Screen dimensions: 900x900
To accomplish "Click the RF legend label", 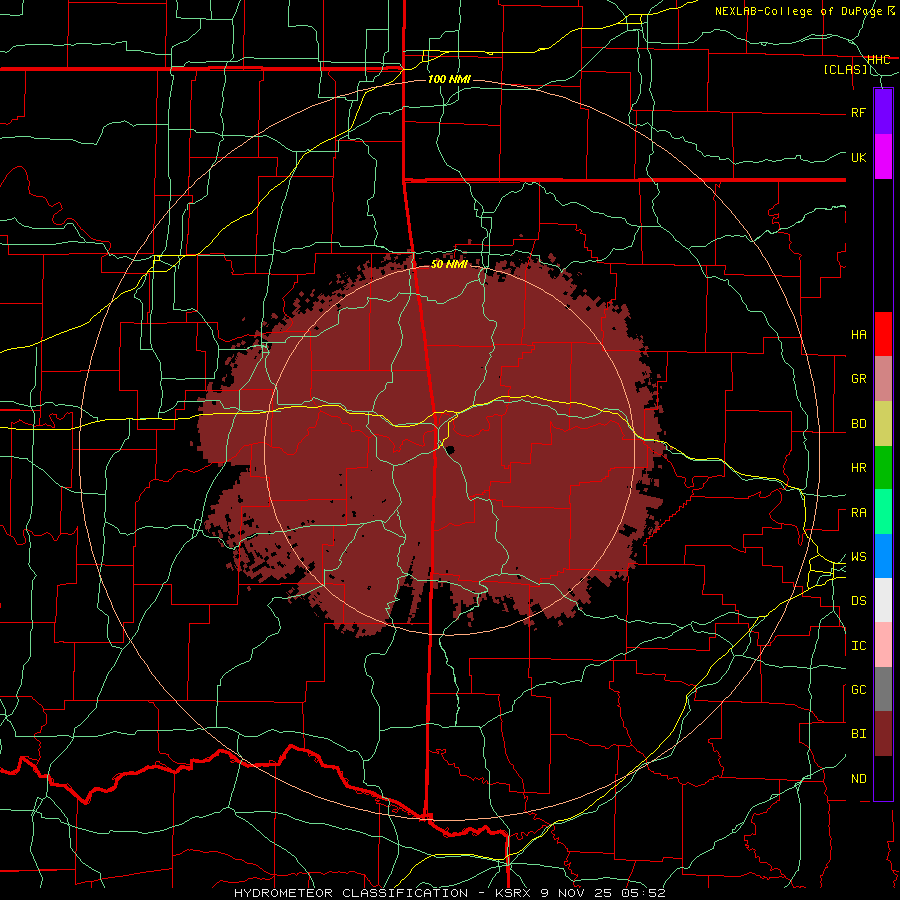I will coord(858,112).
